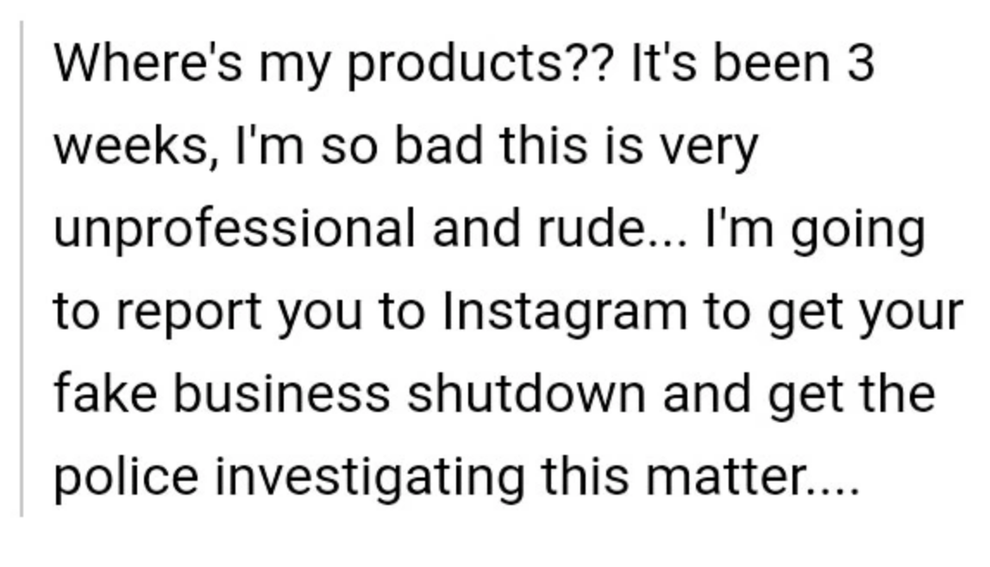Click the word "matter...." at the end
This screenshot has width=990, height=567.
(x=752, y=477)
